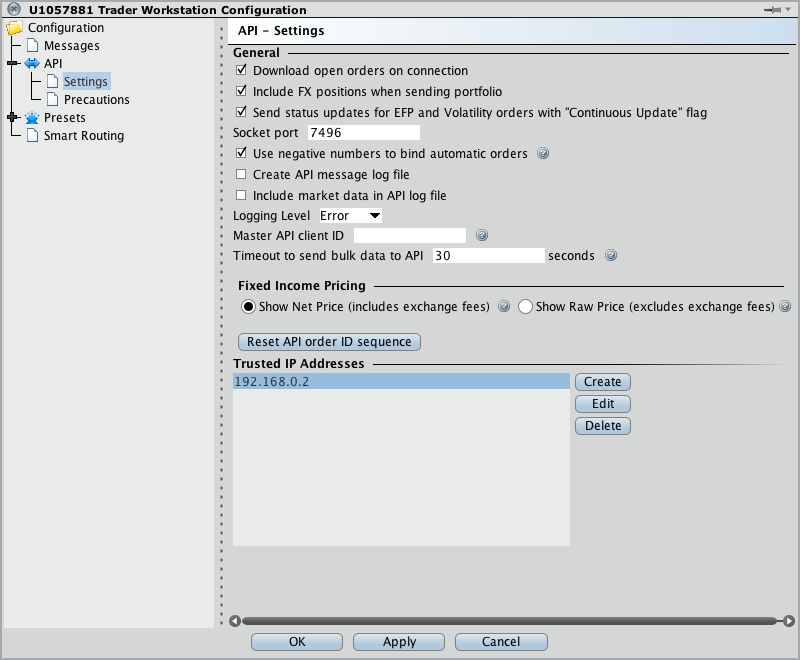Toggle Use negative numbers to bind automatic orders
The height and width of the screenshot is (660, 800).
pos(241,153)
